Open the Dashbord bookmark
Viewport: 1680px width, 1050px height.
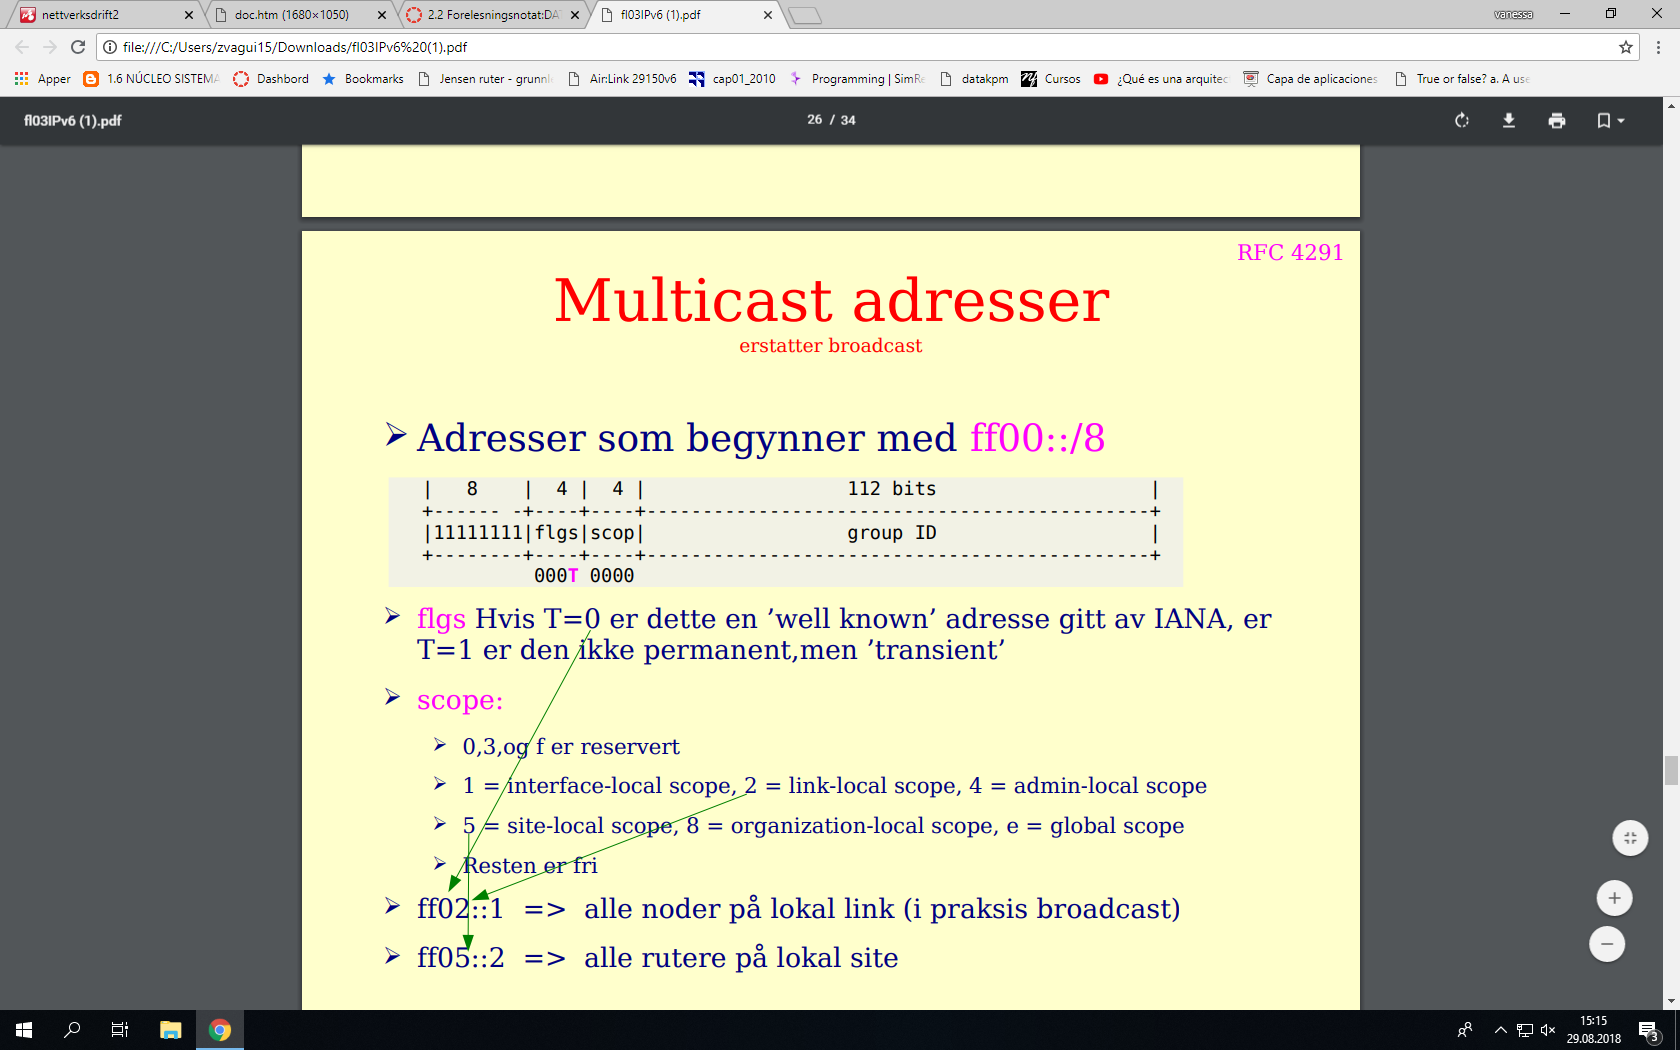point(271,79)
